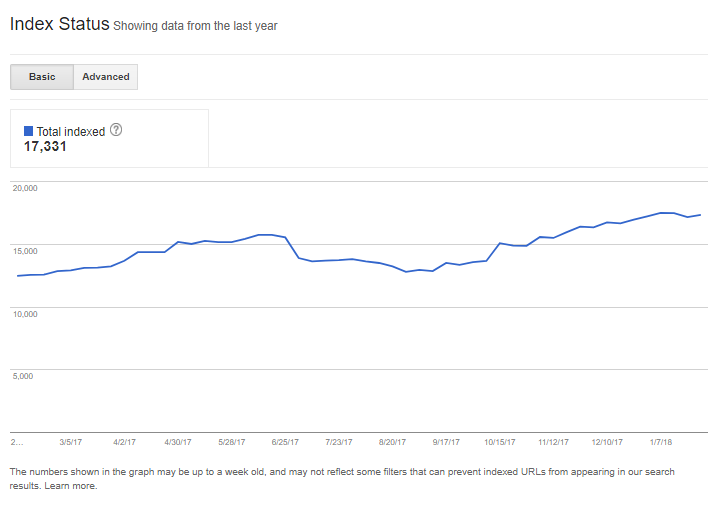Select the 1/7/18 date label
Screen dimensions: 715x507
tap(661, 442)
